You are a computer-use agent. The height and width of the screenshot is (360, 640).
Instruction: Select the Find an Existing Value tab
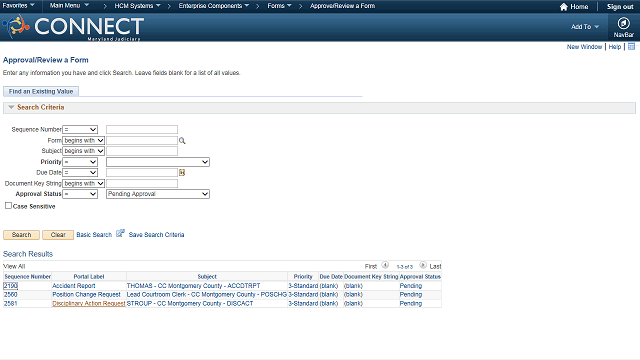click(x=41, y=91)
